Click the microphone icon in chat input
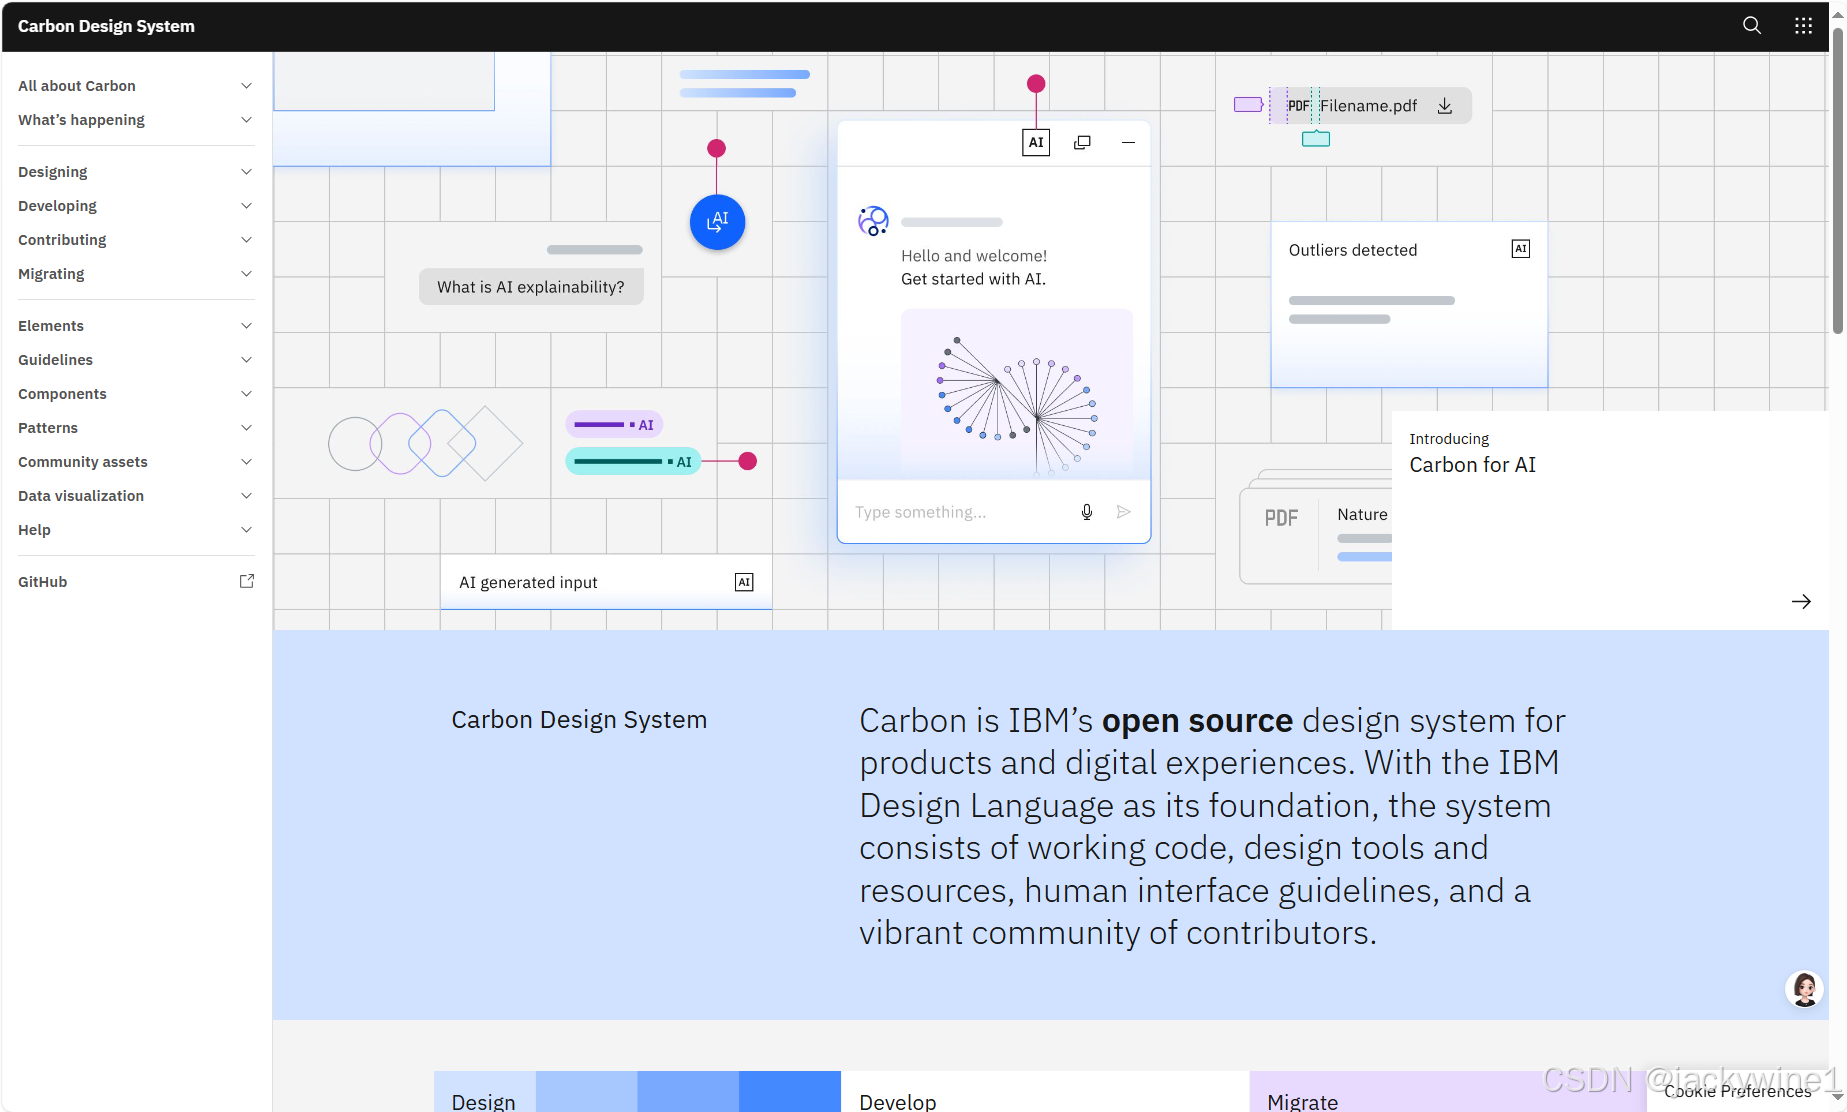Image resolution: width=1847 pixels, height=1112 pixels. click(x=1087, y=512)
